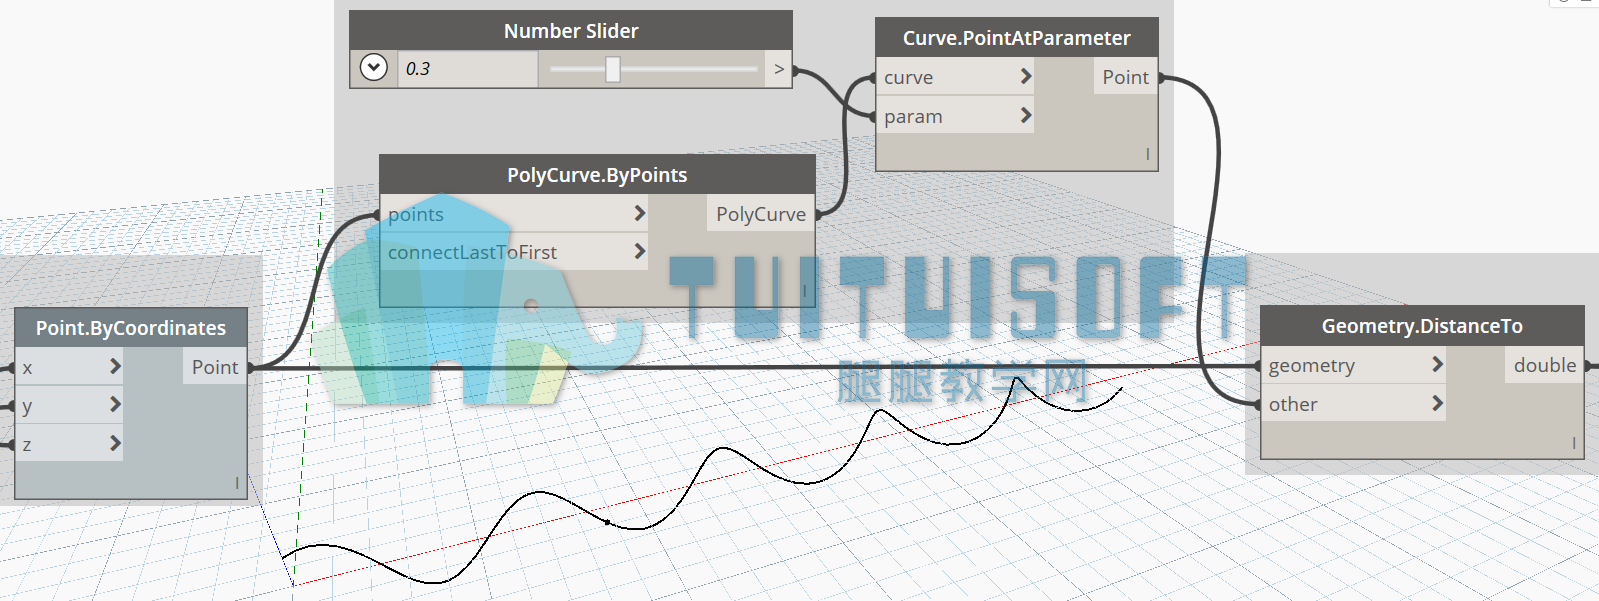Click the chevron beside the geometry port
The width and height of the screenshot is (1599, 601).
click(x=1437, y=364)
